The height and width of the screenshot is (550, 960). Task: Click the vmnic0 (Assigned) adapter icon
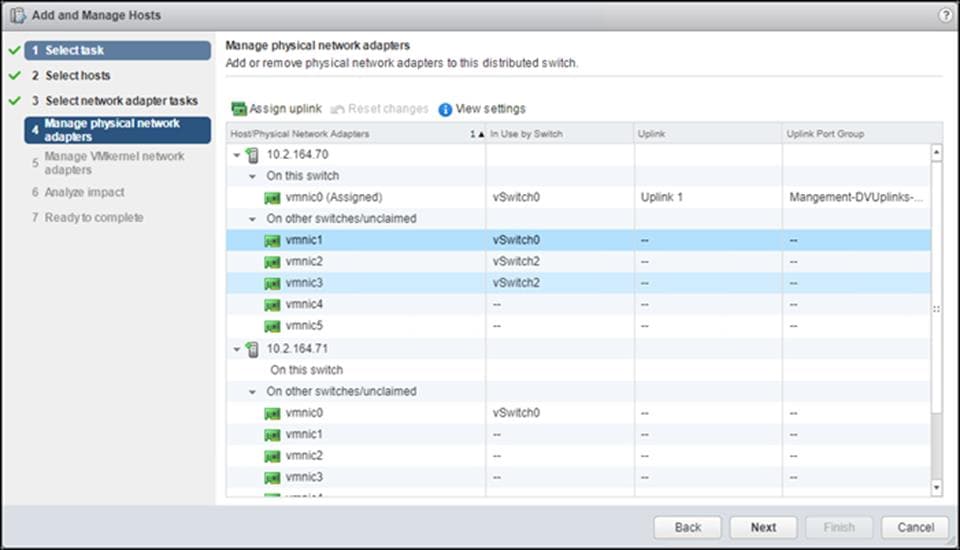pyautogui.click(x=272, y=198)
